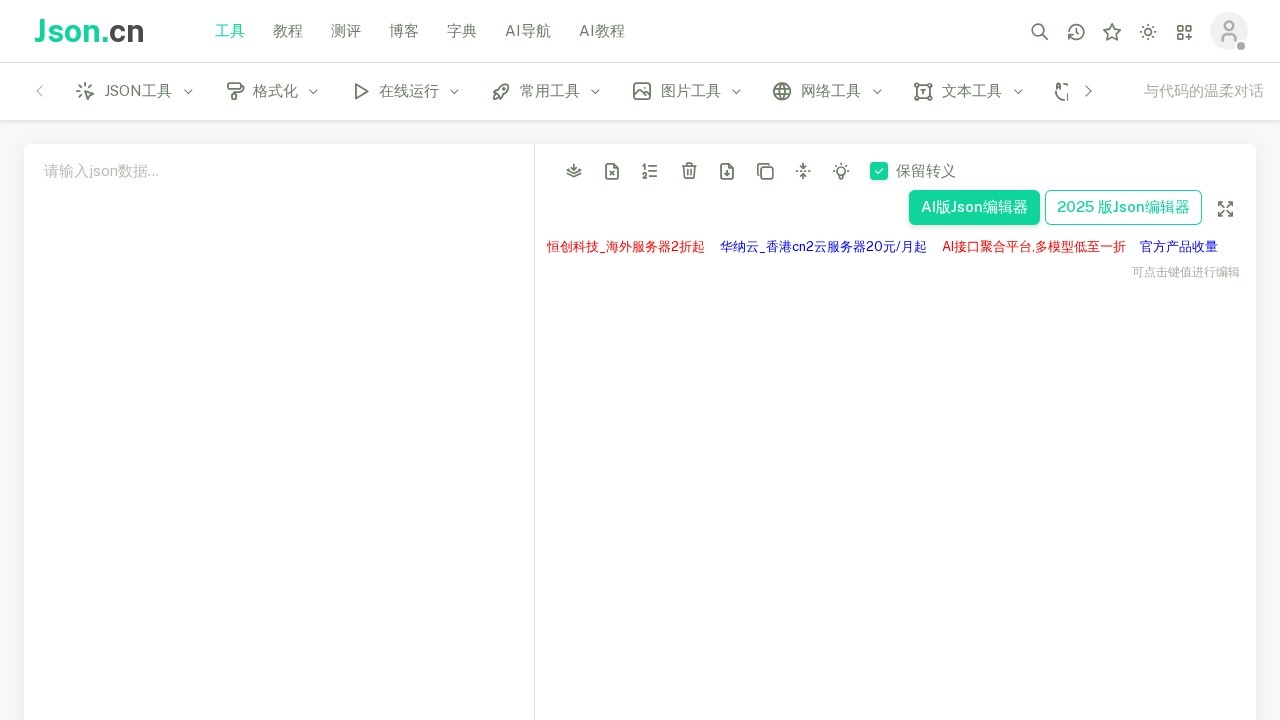
Task: Expand the output panel to fullscreen
Action: pos(1225,209)
